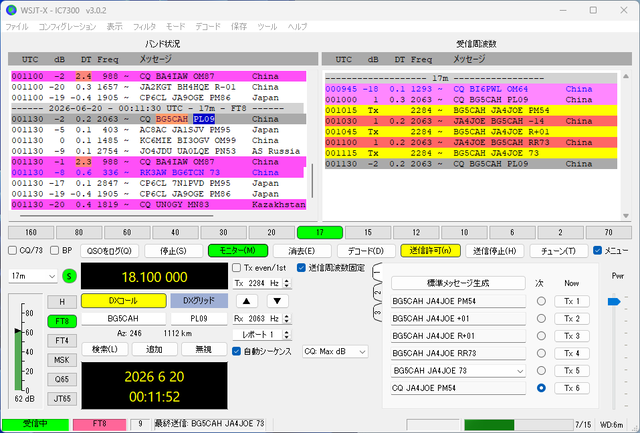Select 次 radio button for Tx 1

[x=541, y=301]
